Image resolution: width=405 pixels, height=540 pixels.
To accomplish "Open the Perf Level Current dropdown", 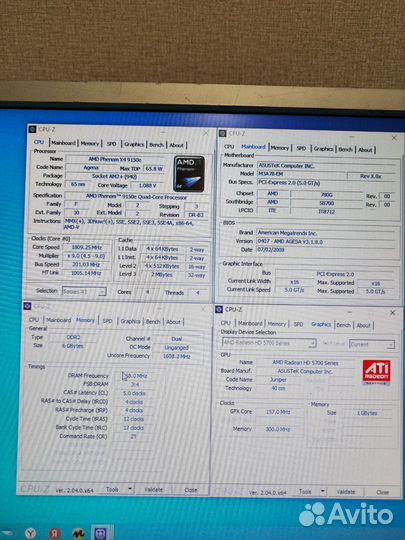I will pos(372,344).
